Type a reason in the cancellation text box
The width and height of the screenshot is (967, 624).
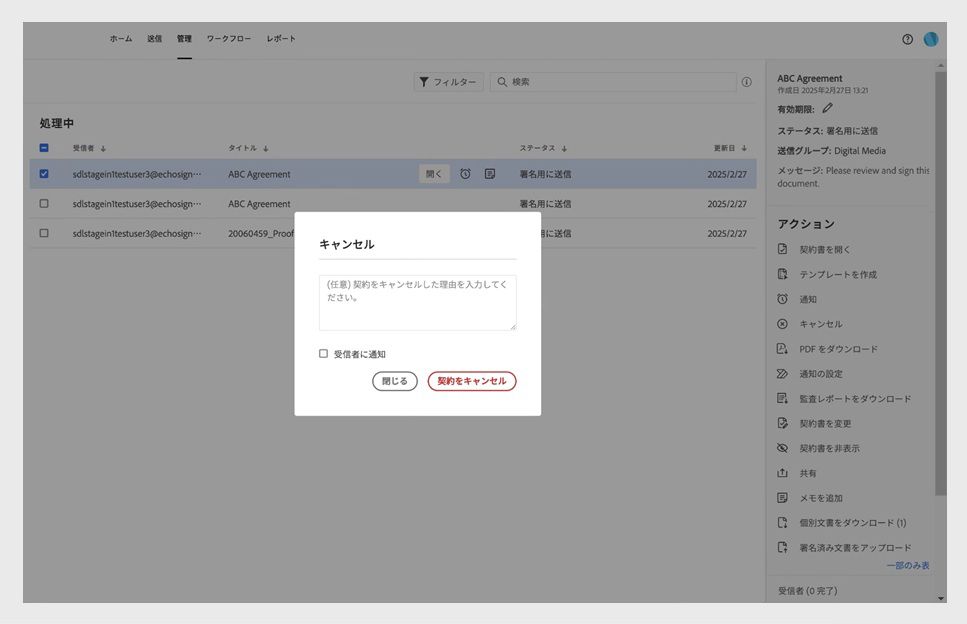click(417, 300)
